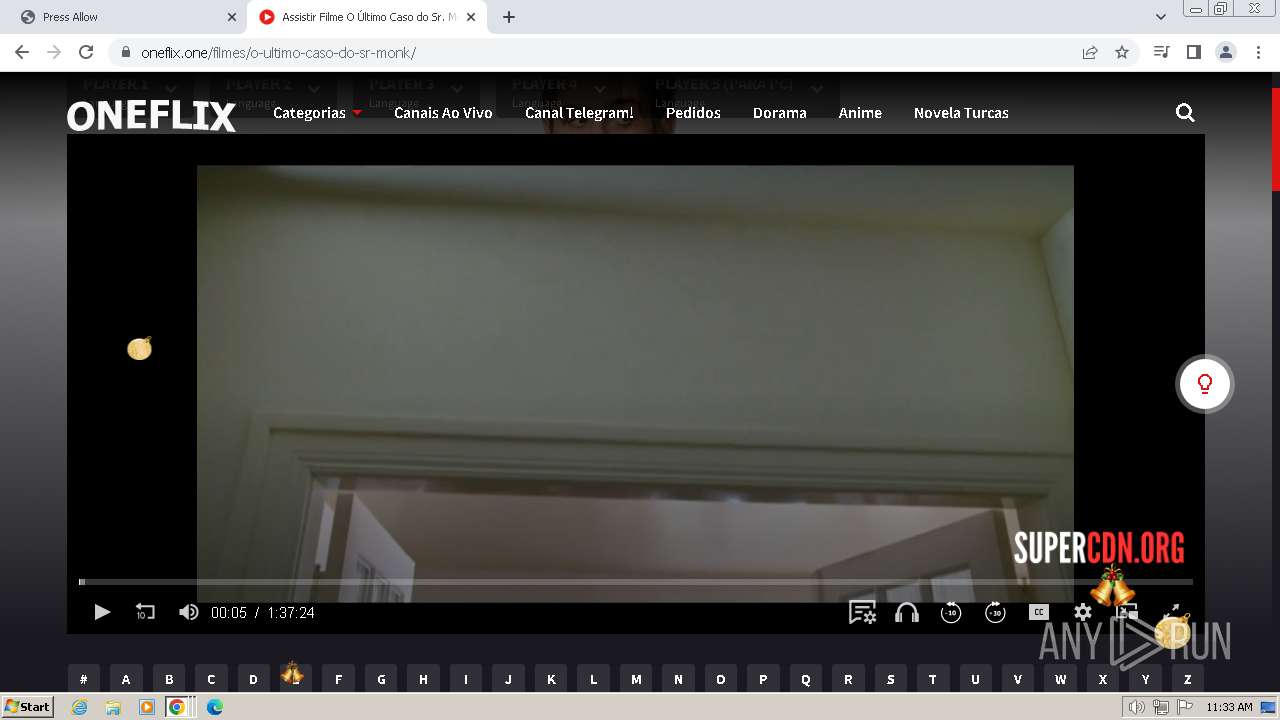The image size is (1280, 720).
Task: Open audio track headphones icon
Action: 907,612
